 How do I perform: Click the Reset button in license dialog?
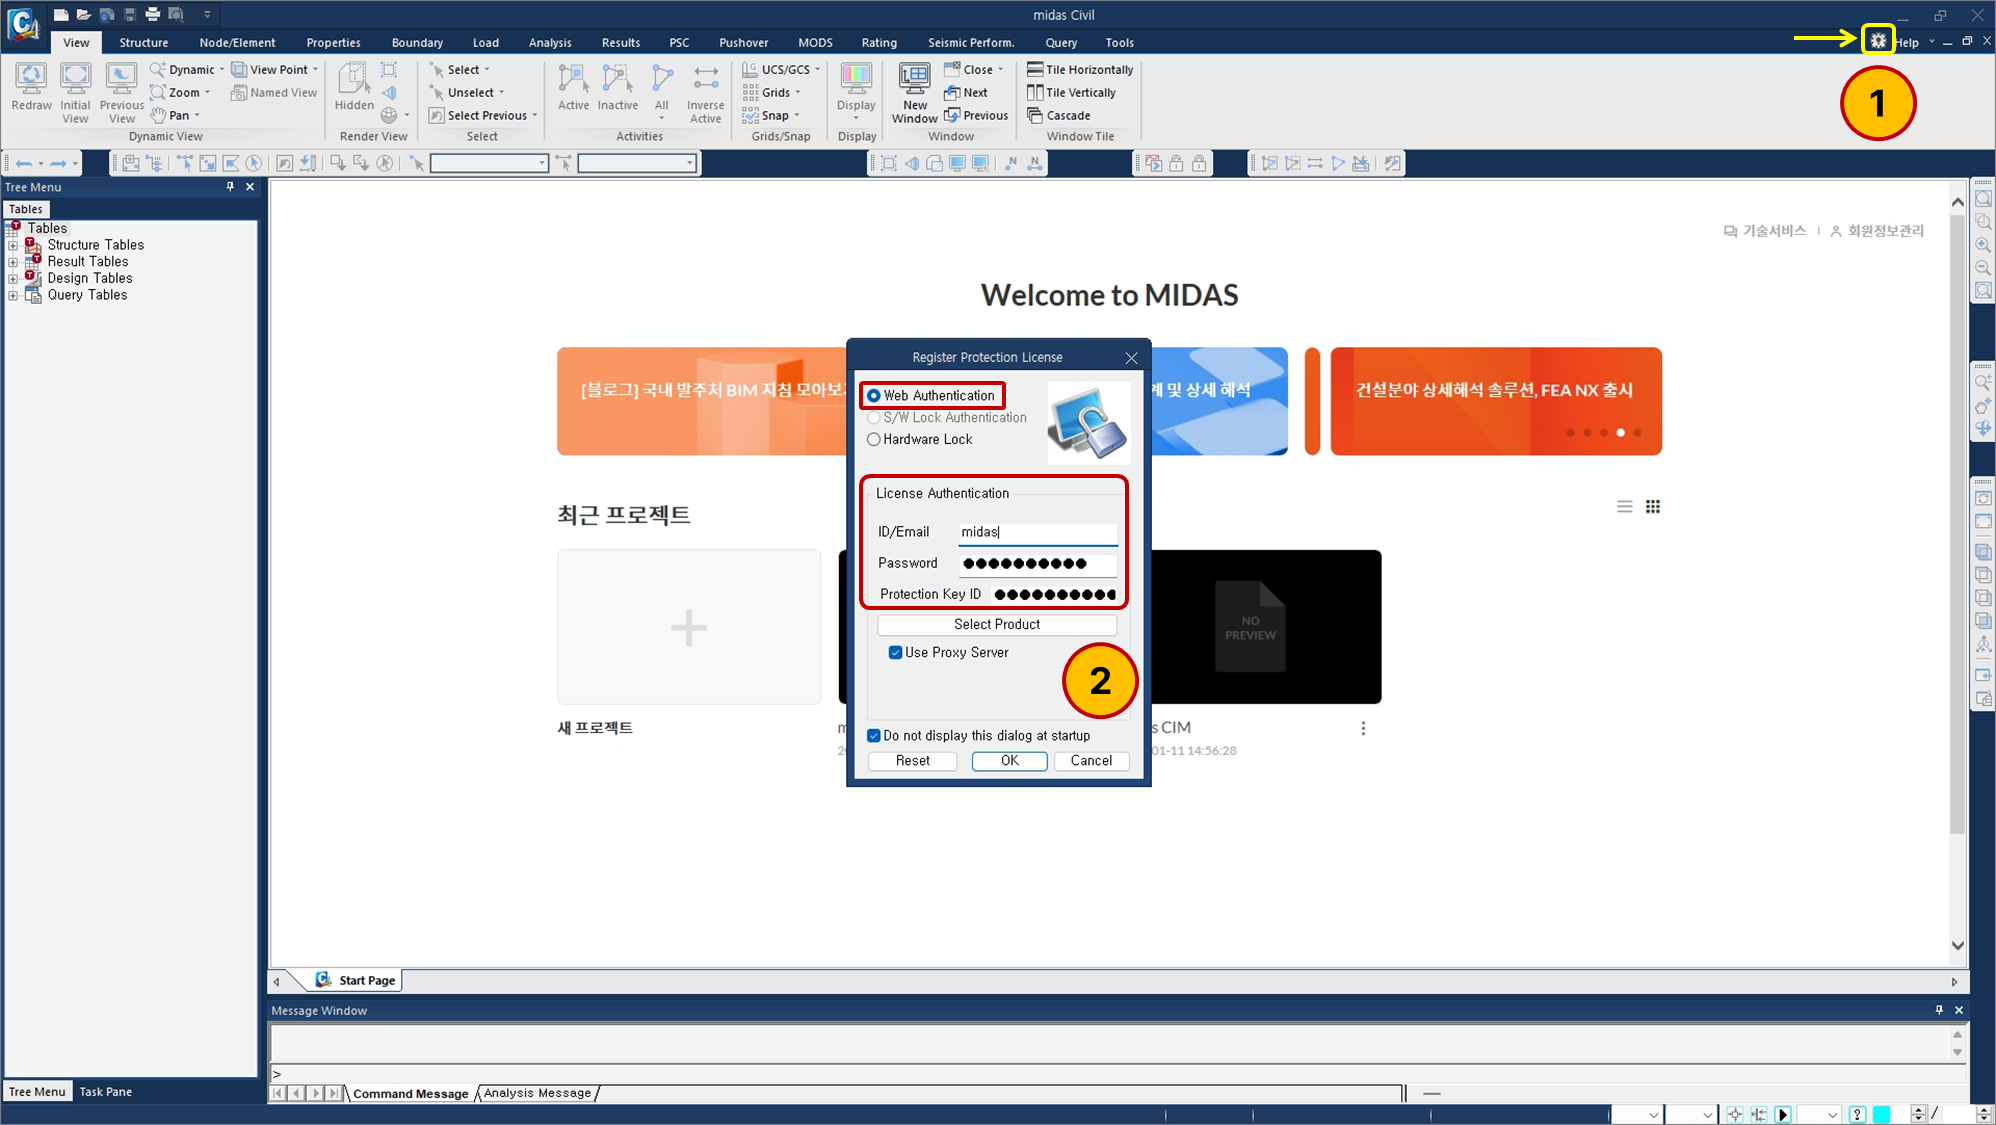[913, 761]
